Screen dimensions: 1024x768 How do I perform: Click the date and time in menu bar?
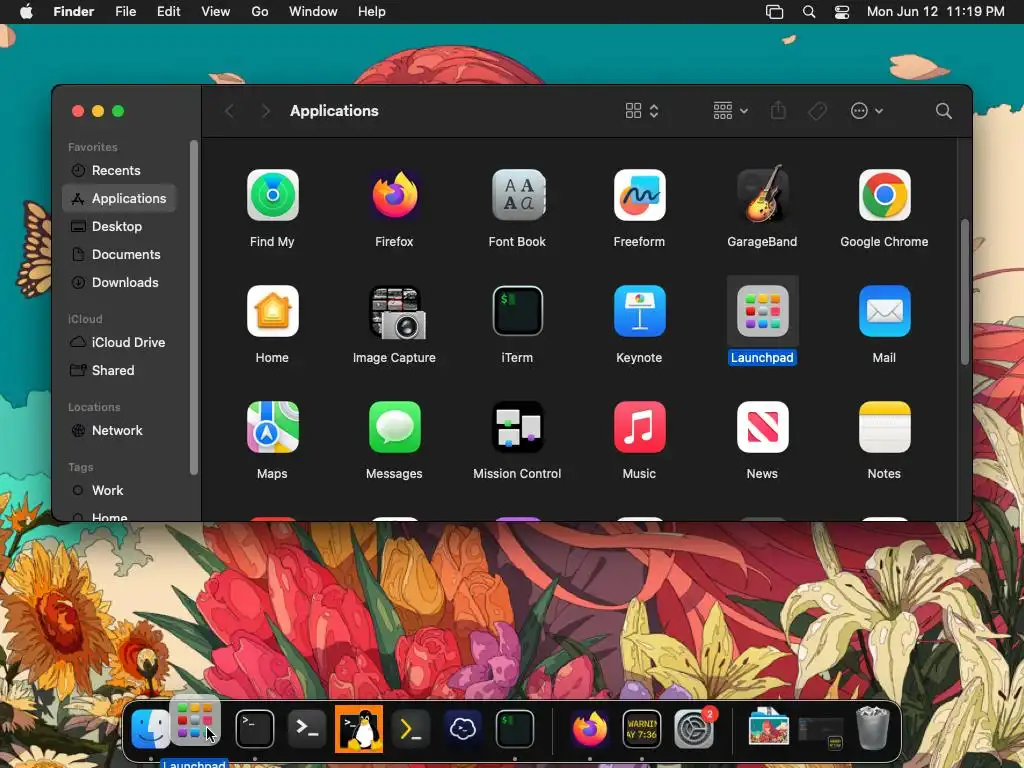tap(935, 12)
